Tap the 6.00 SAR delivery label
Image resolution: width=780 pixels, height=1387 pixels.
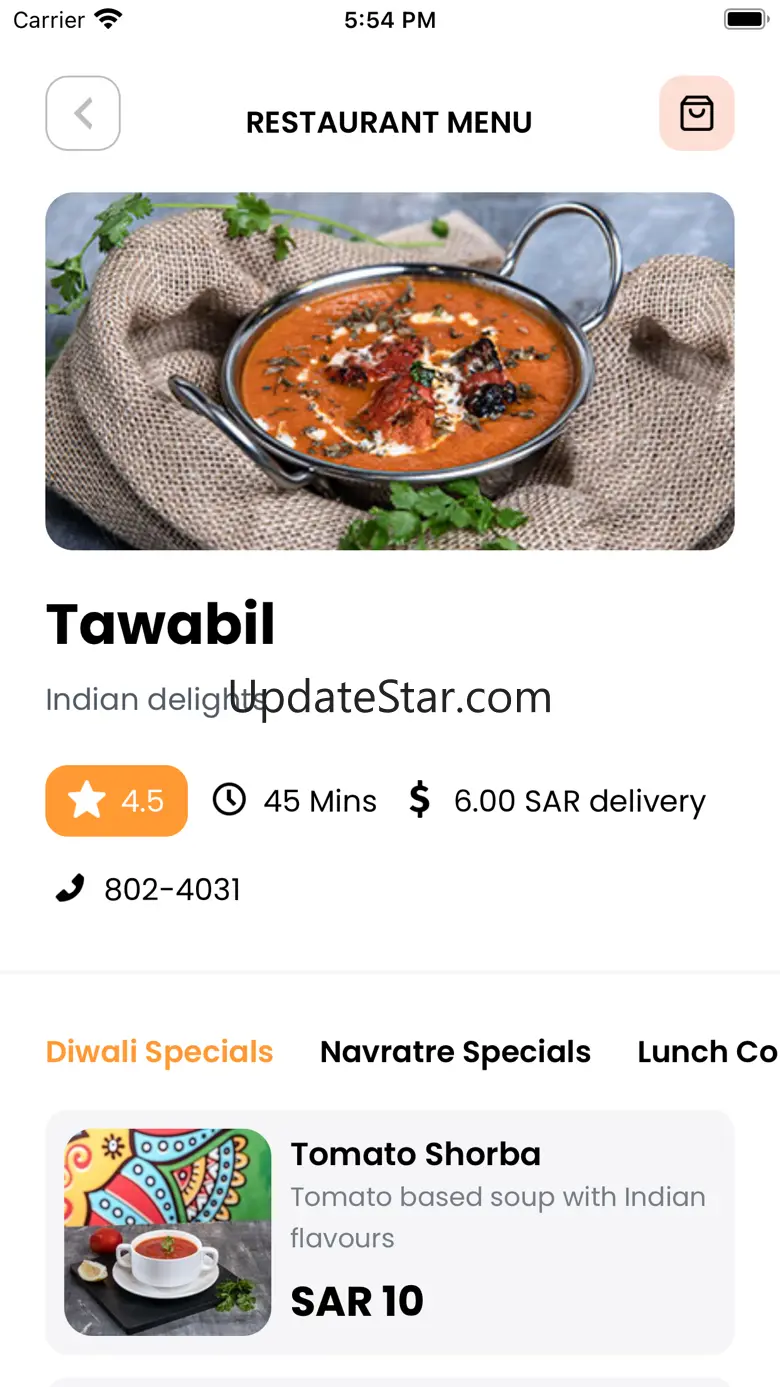click(x=580, y=801)
